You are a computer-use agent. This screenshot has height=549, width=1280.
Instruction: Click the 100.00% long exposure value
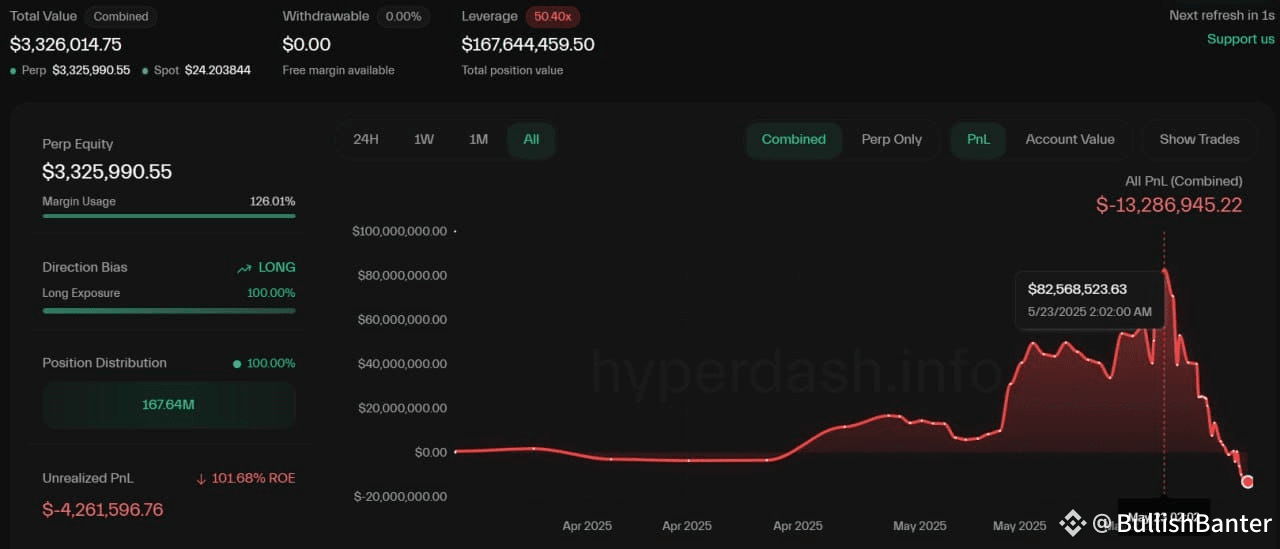[x=271, y=293]
